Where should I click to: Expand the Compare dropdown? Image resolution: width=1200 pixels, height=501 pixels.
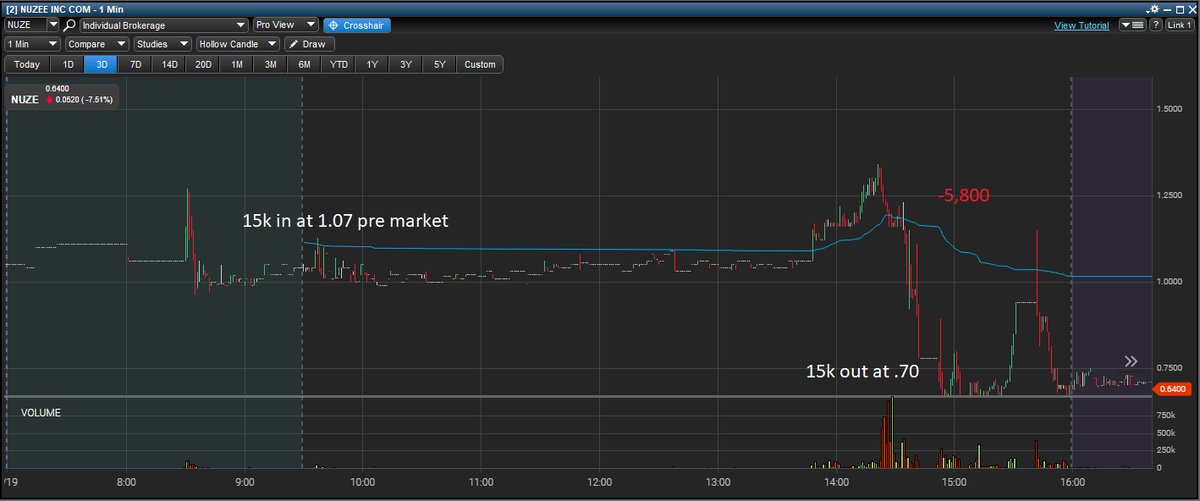pos(97,44)
